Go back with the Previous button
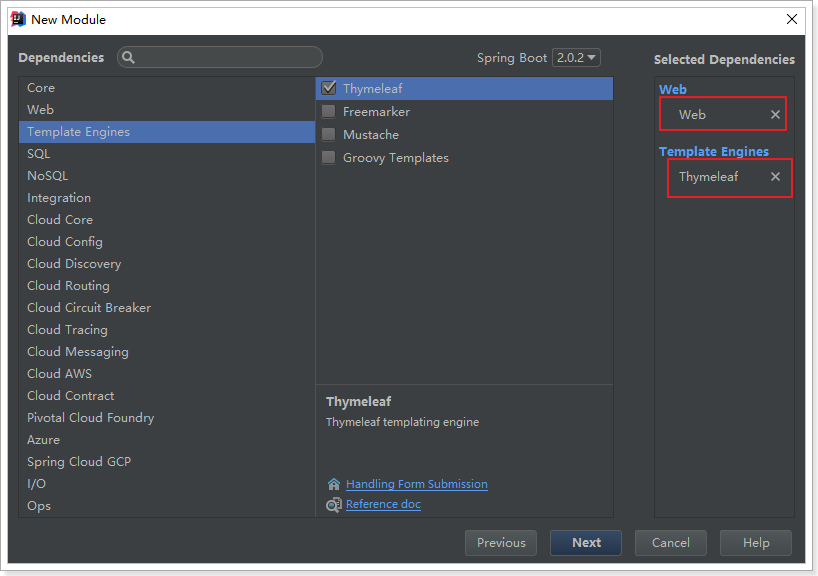818x576 pixels. point(501,543)
